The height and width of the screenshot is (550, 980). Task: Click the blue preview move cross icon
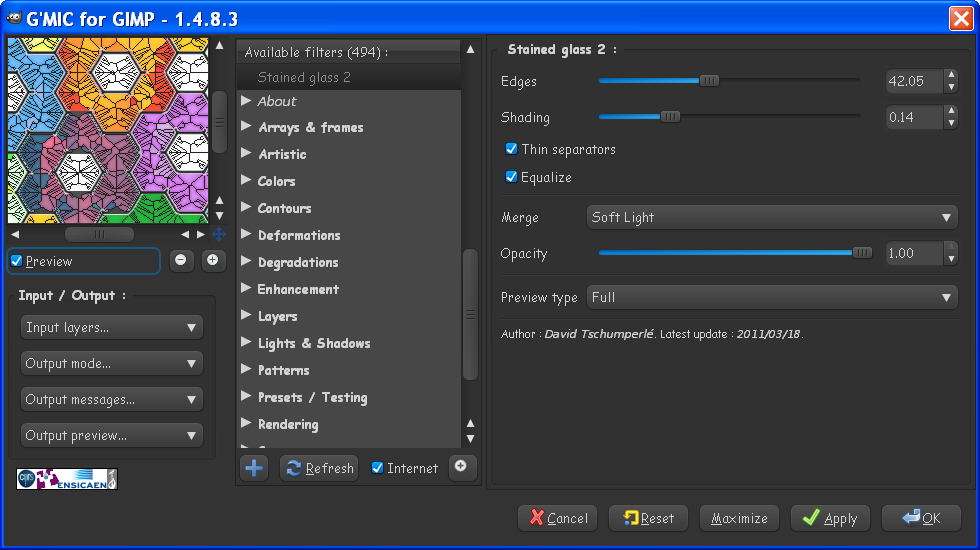[x=219, y=234]
